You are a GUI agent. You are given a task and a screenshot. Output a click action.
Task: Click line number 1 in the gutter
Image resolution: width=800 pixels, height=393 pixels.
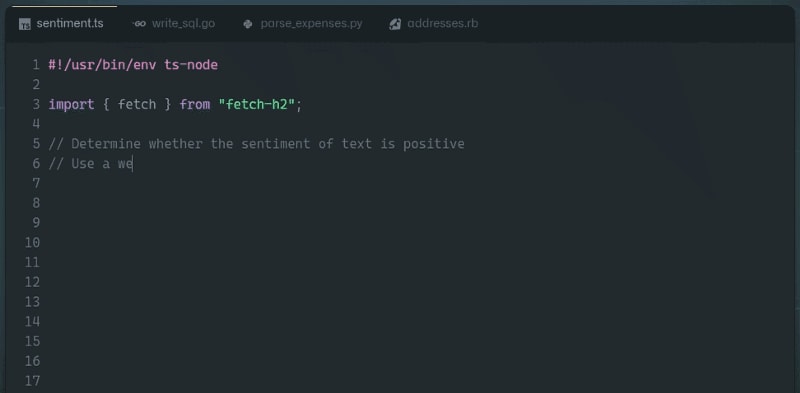[36, 65]
